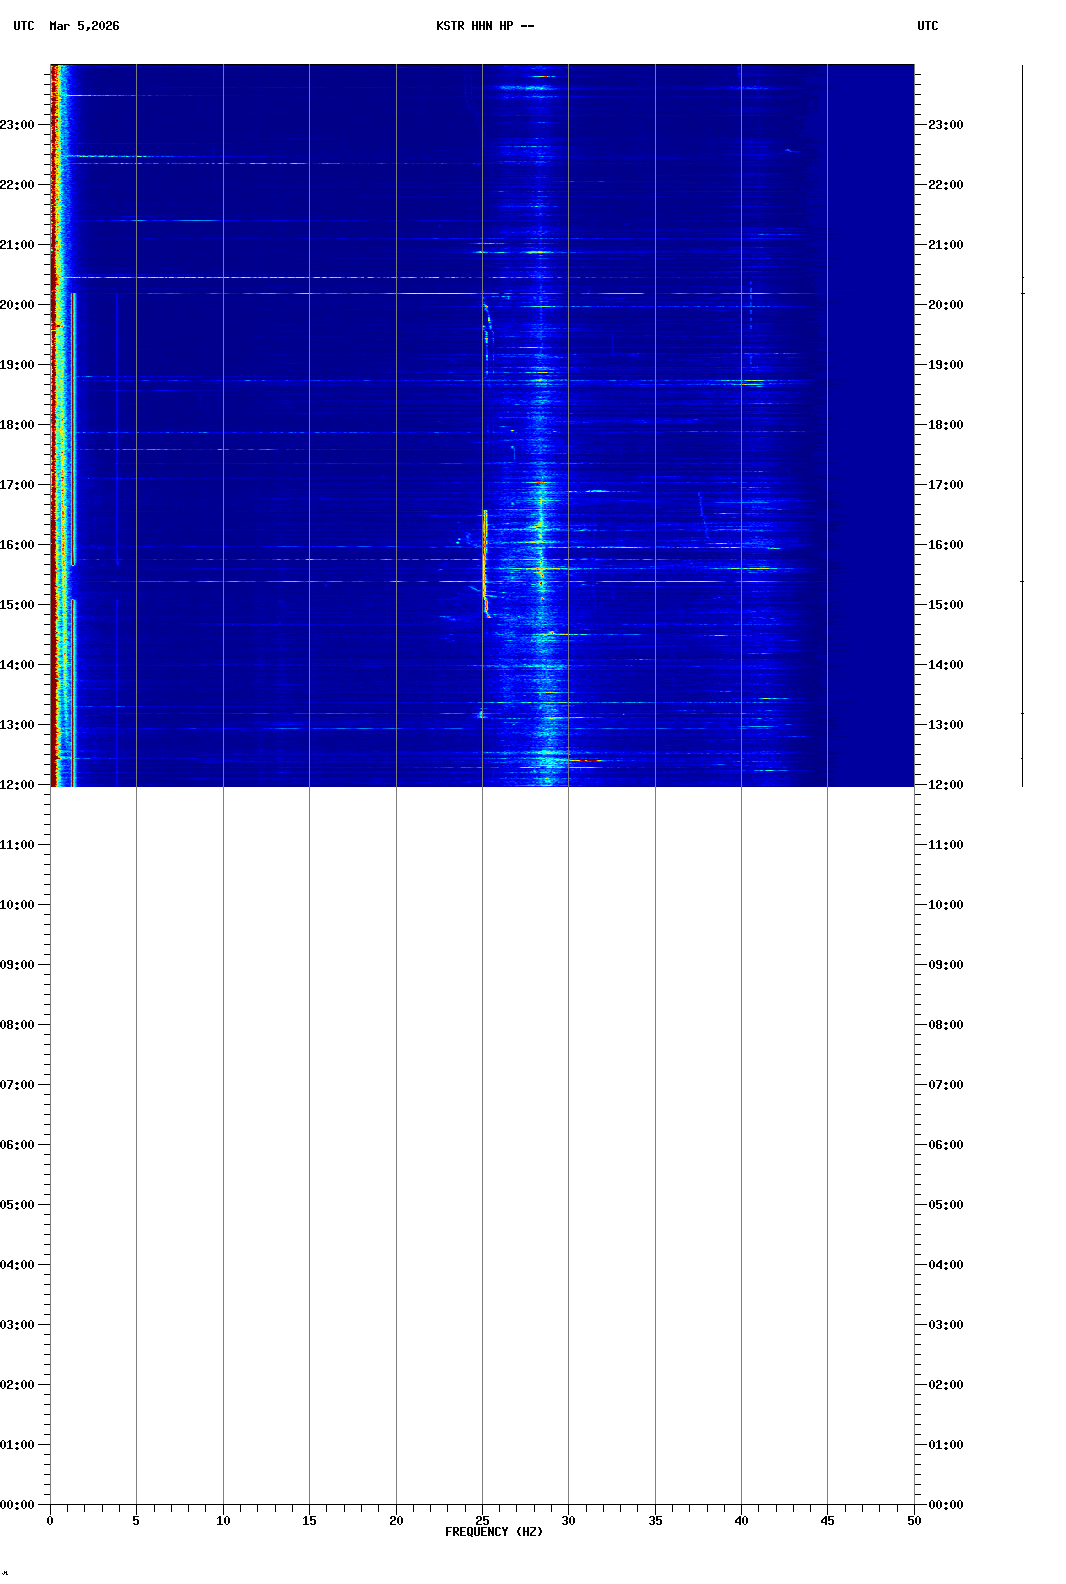1066x1584 pixels.
Task: Click the KSTR HHN HP station title
Action: click(485, 26)
